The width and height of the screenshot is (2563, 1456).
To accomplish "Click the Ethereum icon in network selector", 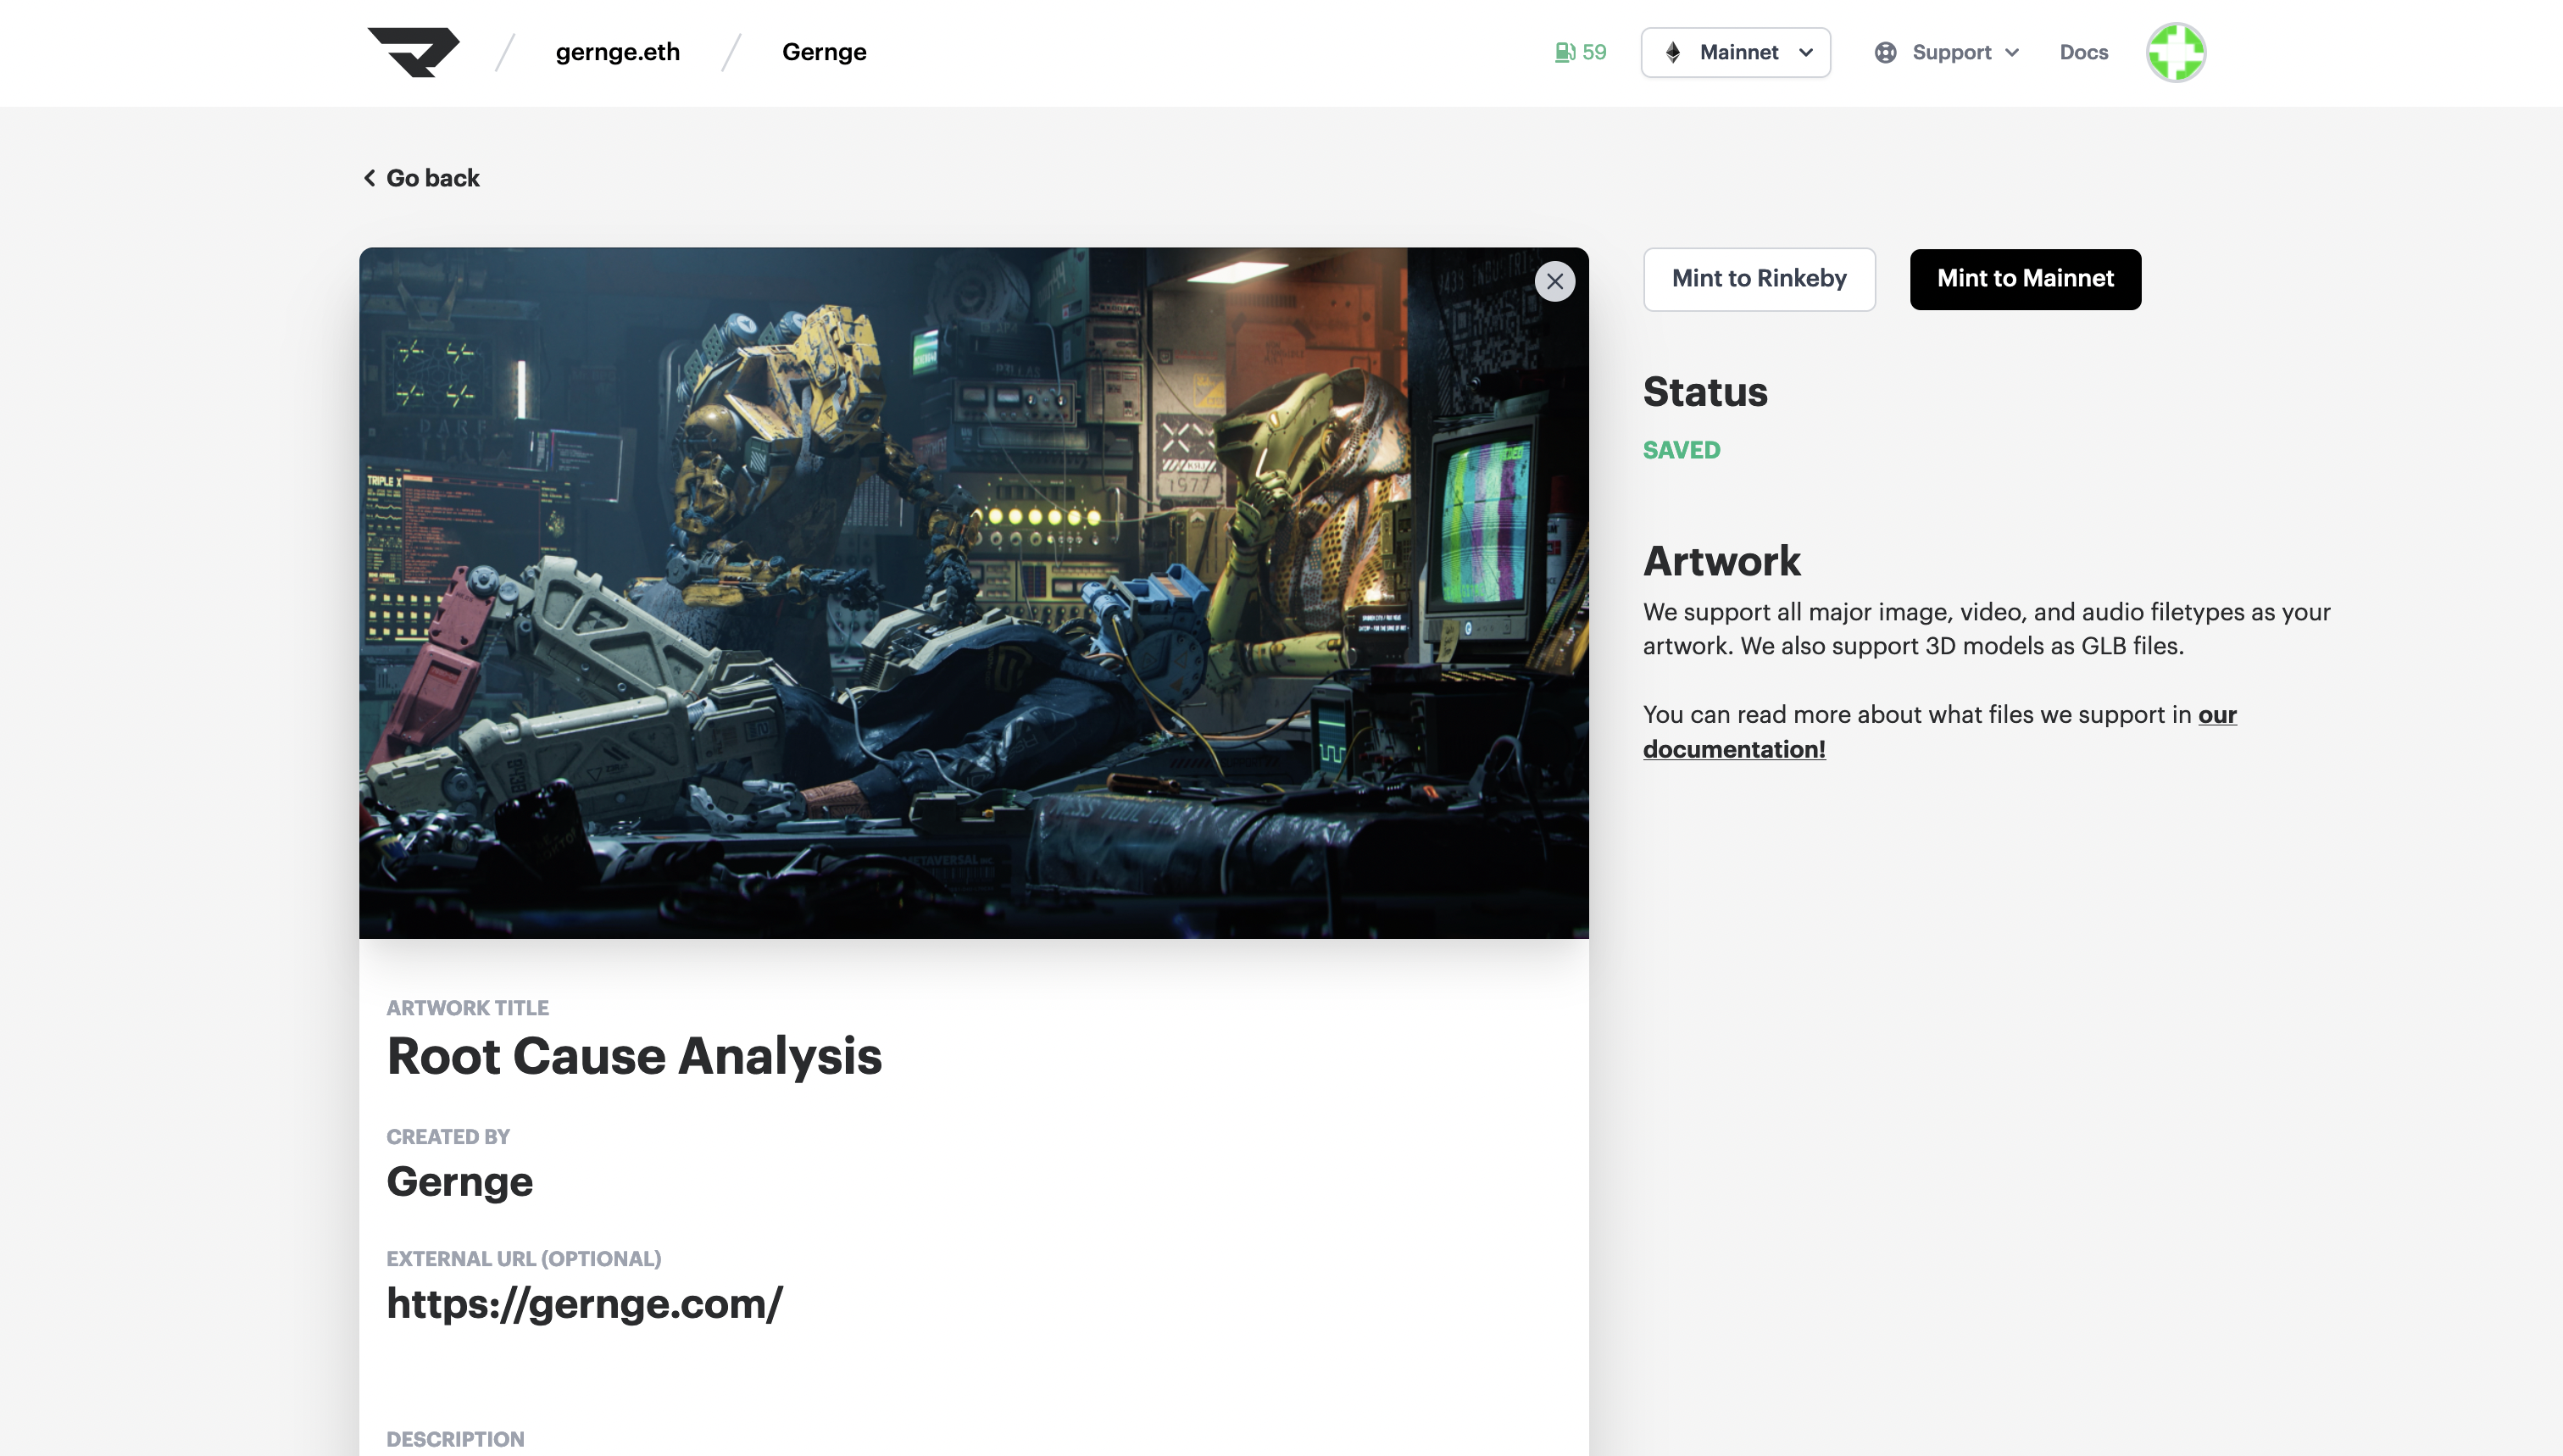I will click(x=1672, y=52).
